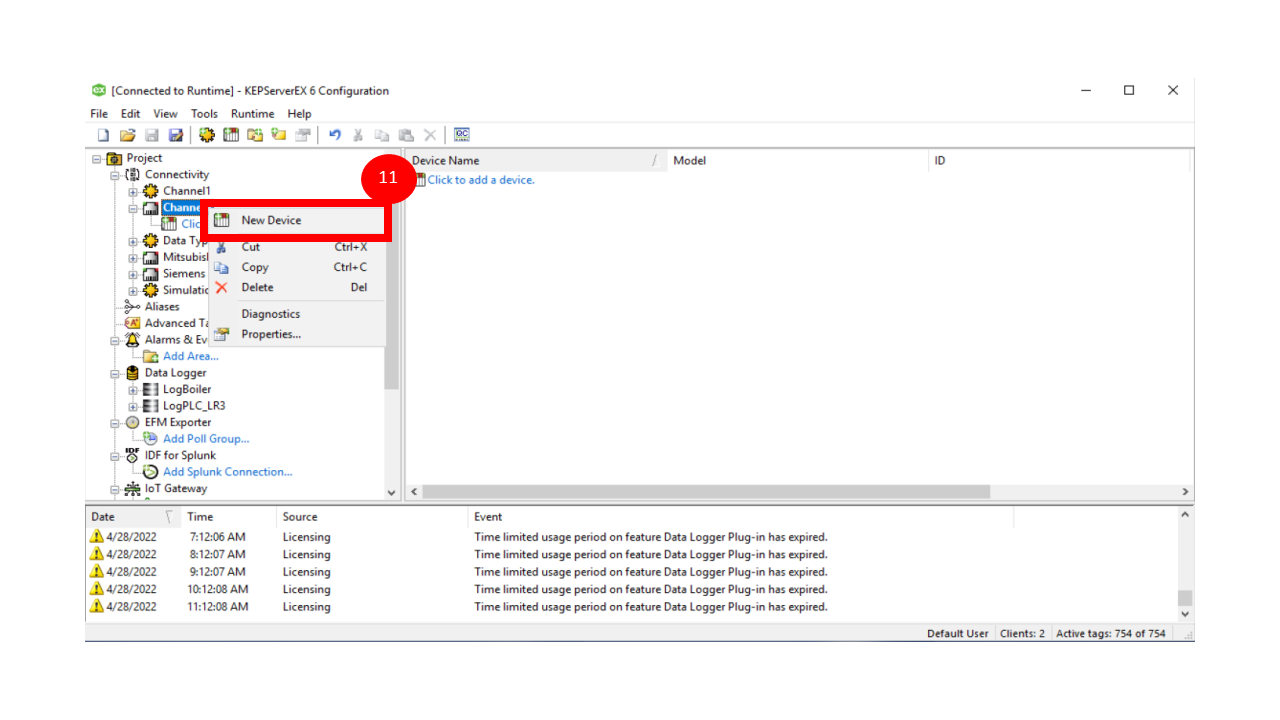Collapse the Data Logger node
Screen dimensions: 1280x720
[115, 373]
